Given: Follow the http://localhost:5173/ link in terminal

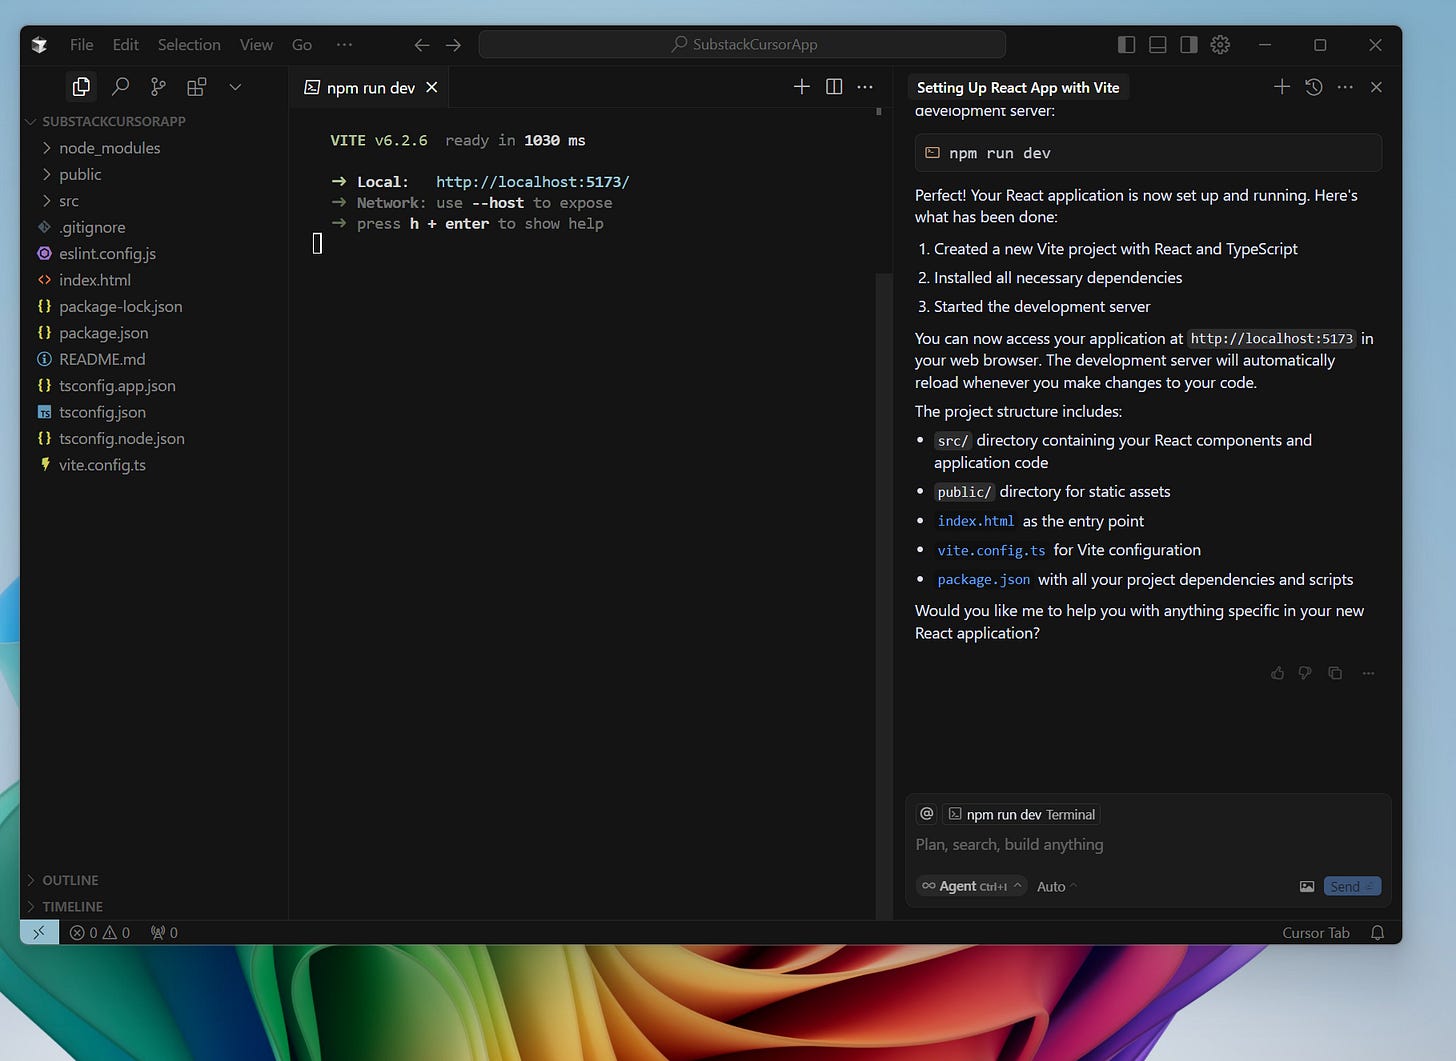Looking at the screenshot, I should pos(533,182).
